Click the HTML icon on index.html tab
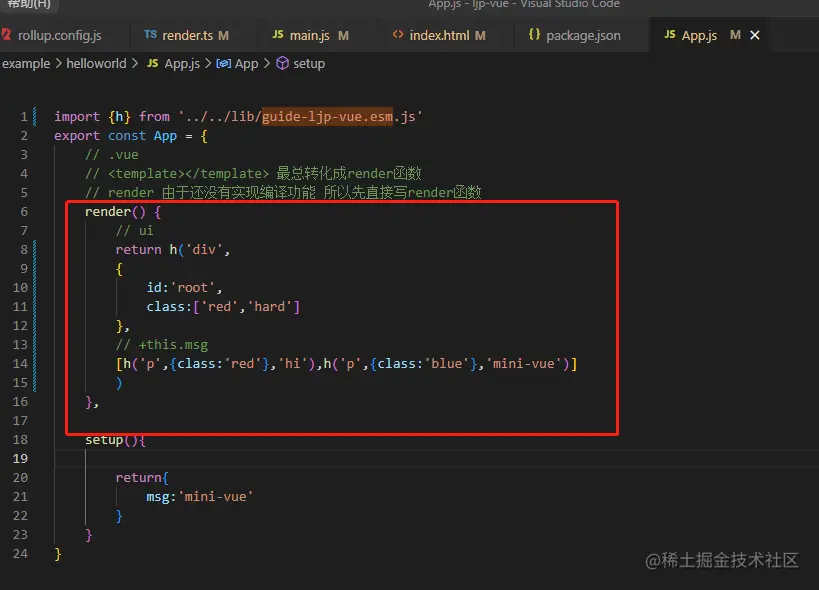 398,34
